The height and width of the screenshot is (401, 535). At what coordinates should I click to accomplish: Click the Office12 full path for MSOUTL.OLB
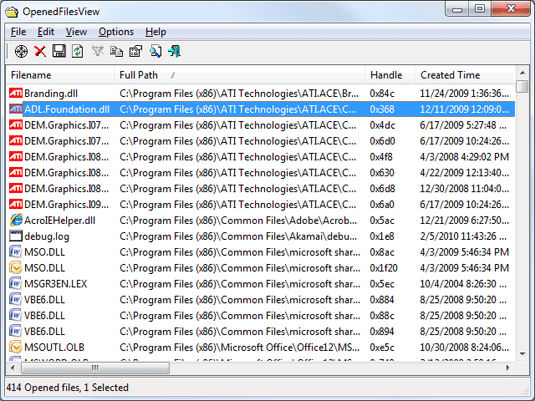[240, 347]
